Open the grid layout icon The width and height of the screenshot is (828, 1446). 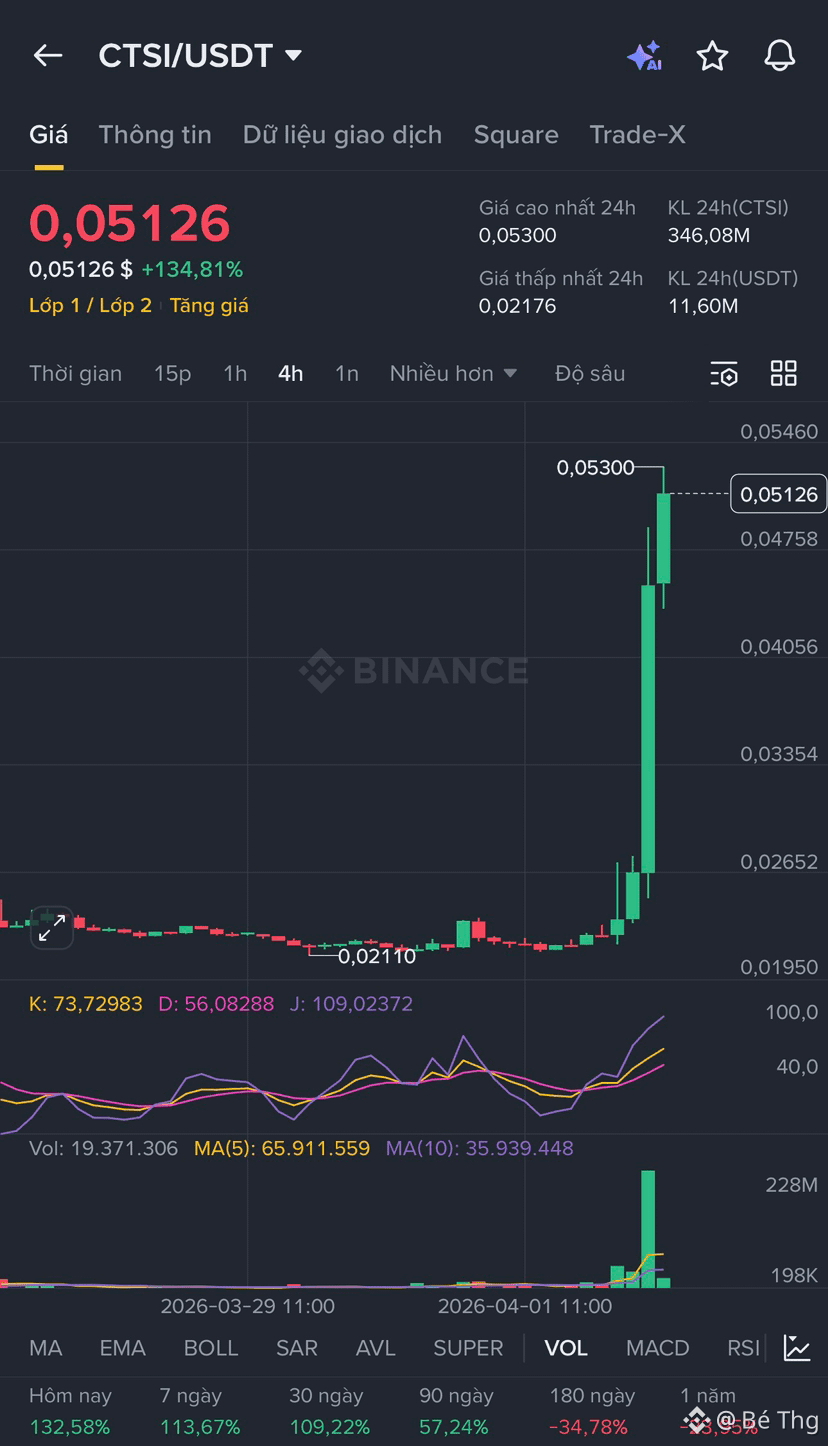pyautogui.click(x=784, y=374)
